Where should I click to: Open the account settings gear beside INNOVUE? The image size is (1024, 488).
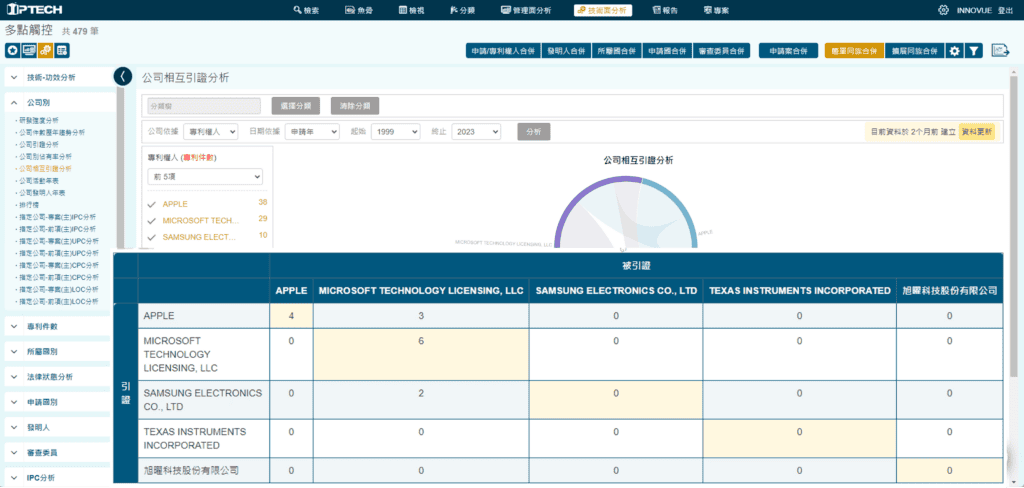[x=943, y=10]
